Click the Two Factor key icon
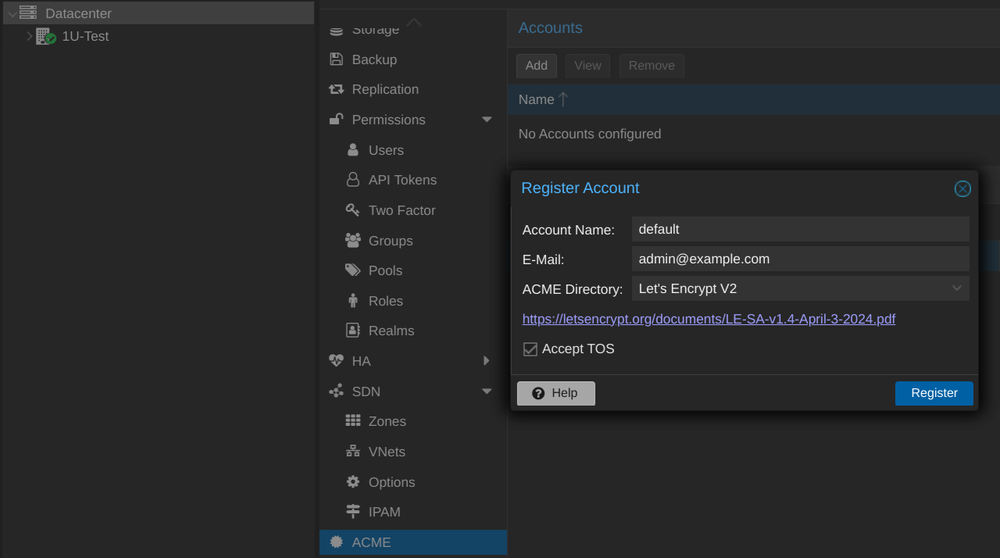The width and height of the screenshot is (1000, 558). 353,210
